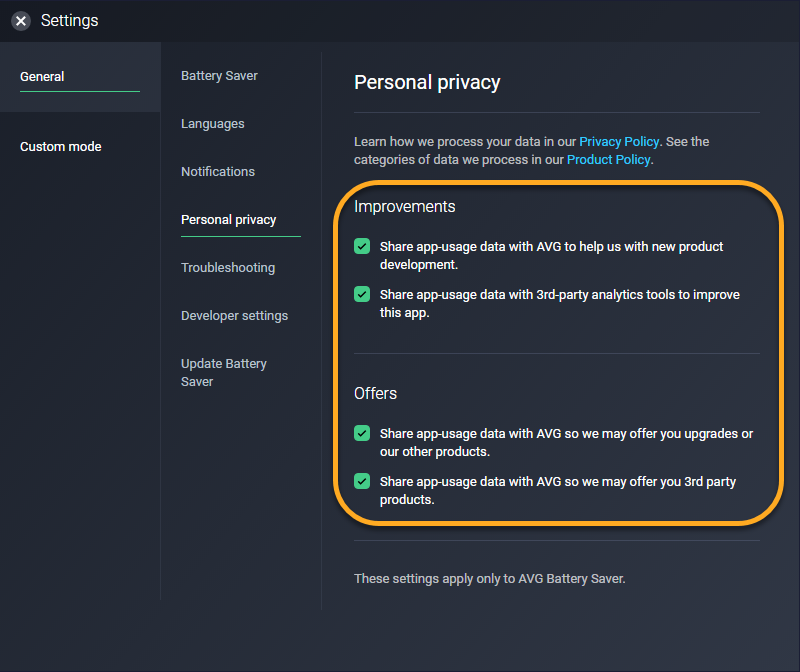Viewport: 800px width, 672px height.
Task: Click the Improvements section heading
Action: pos(405,207)
